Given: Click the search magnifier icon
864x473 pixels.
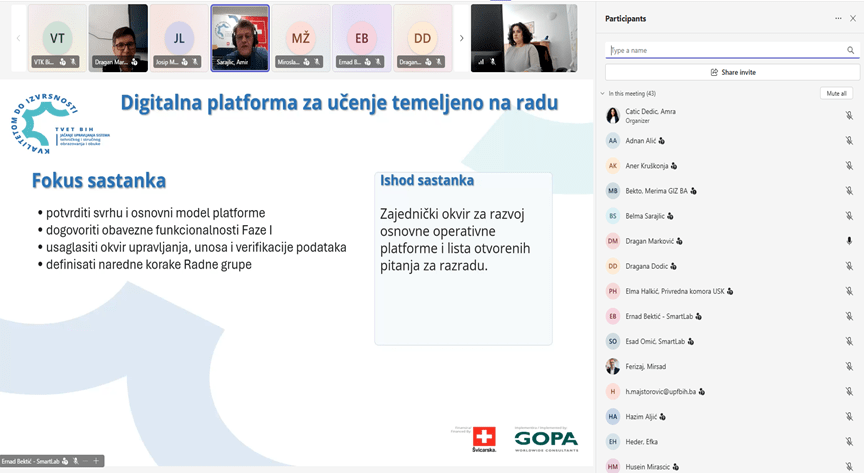Looking at the screenshot, I should click(850, 50).
